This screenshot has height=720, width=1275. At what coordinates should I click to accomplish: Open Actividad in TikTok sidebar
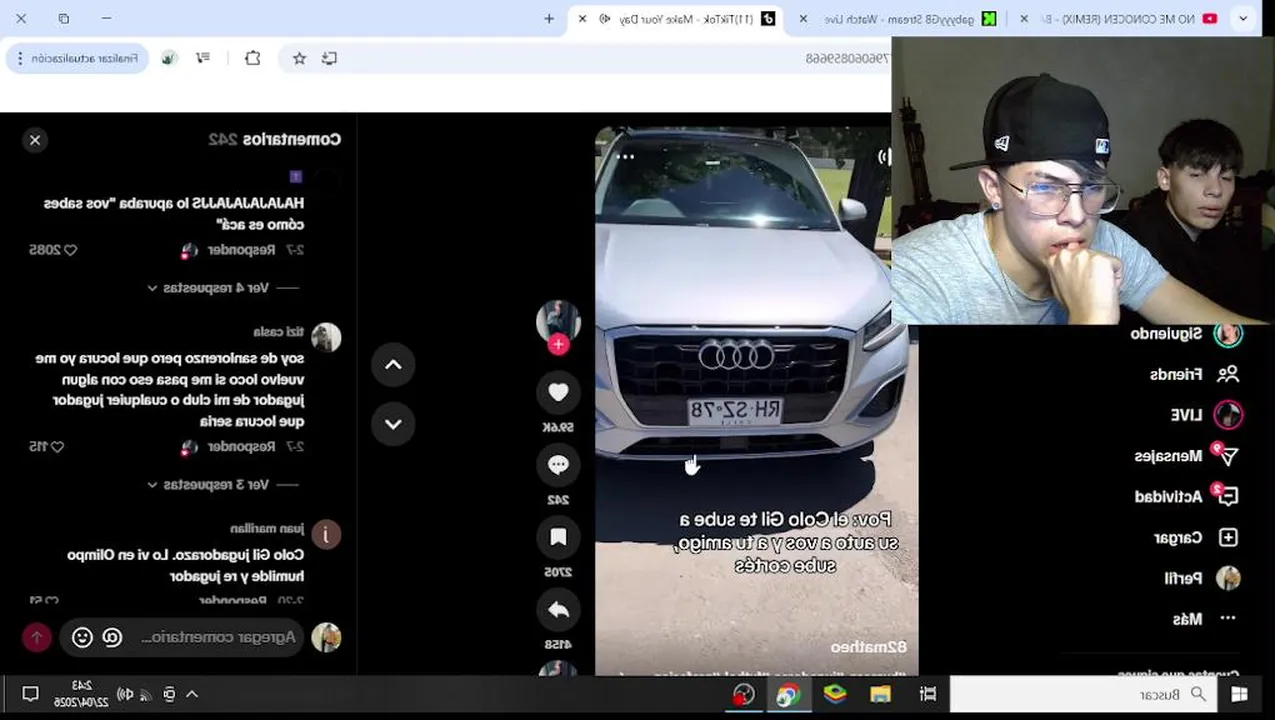[1186, 497]
